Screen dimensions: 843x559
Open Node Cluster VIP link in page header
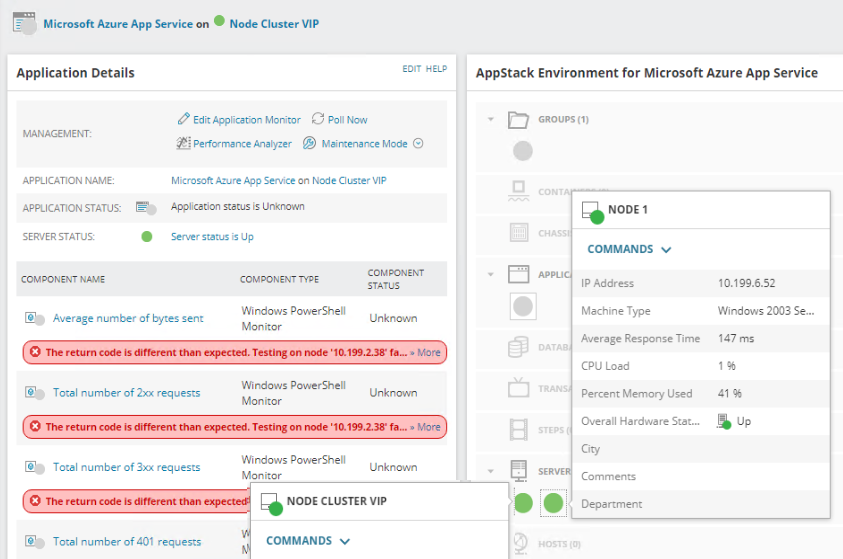274,24
